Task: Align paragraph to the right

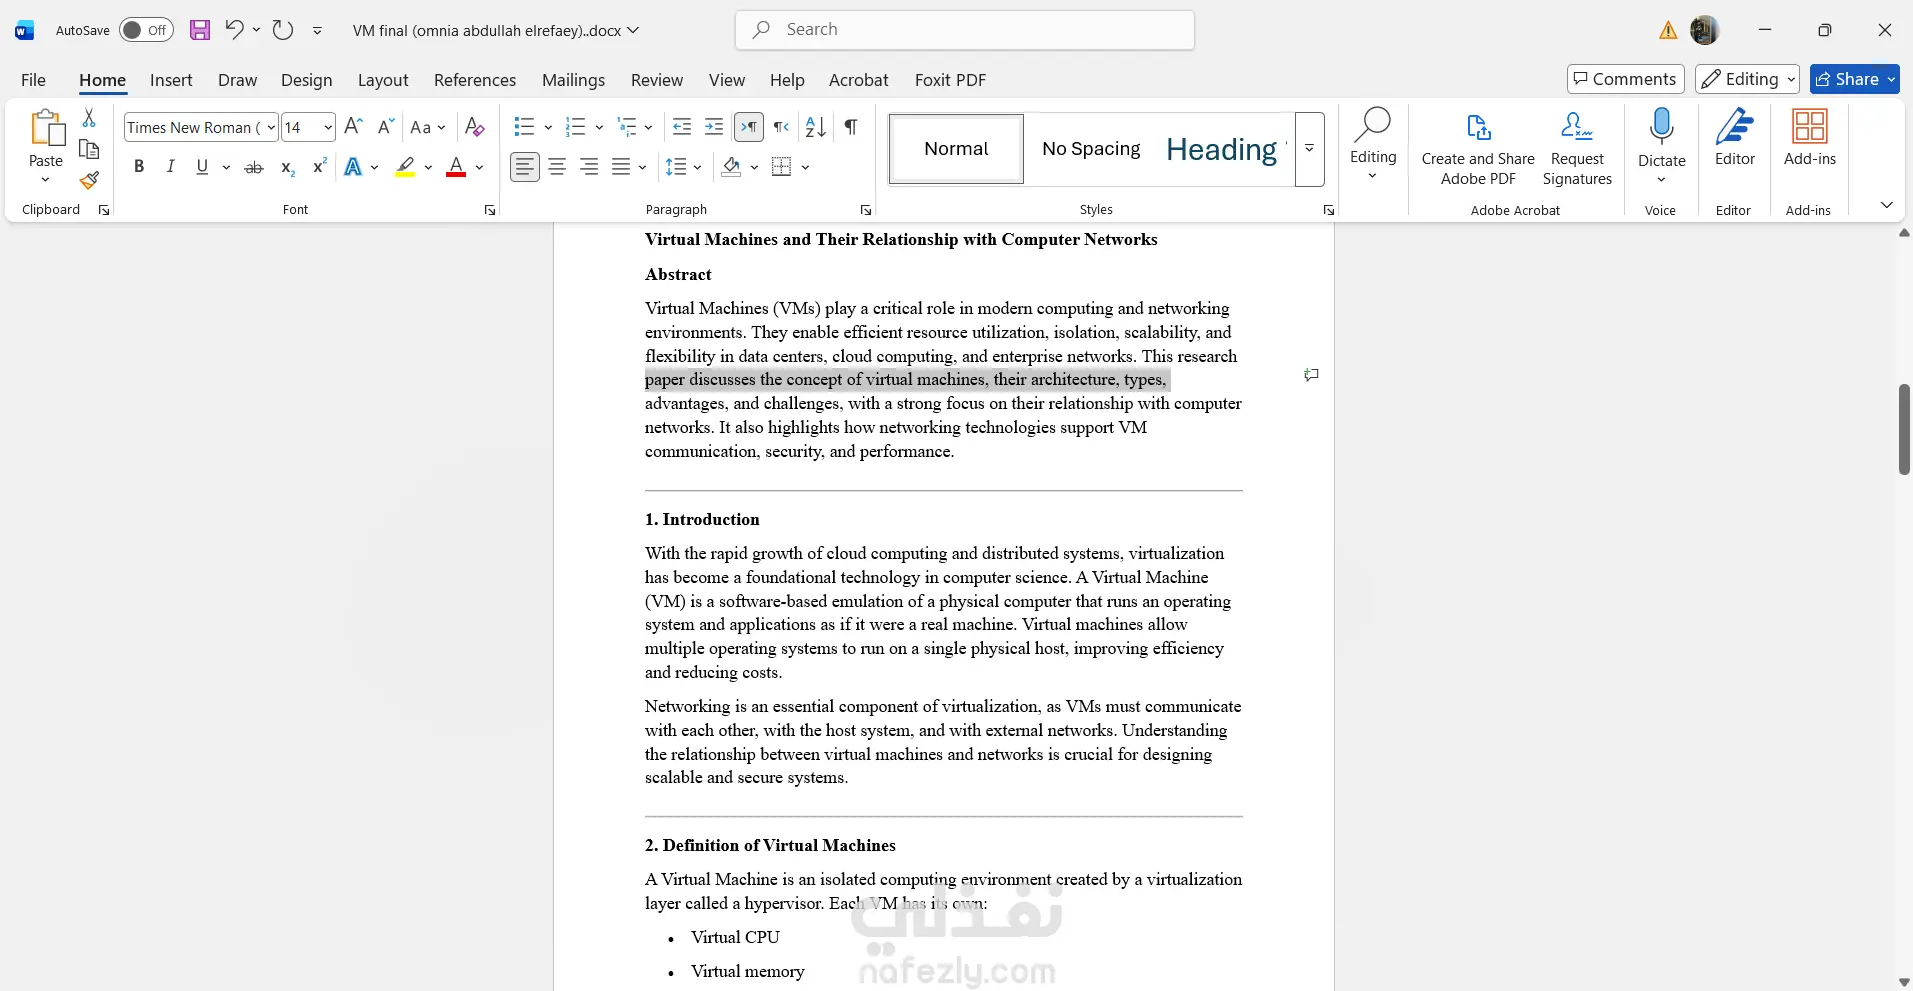Action: (589, 167)
